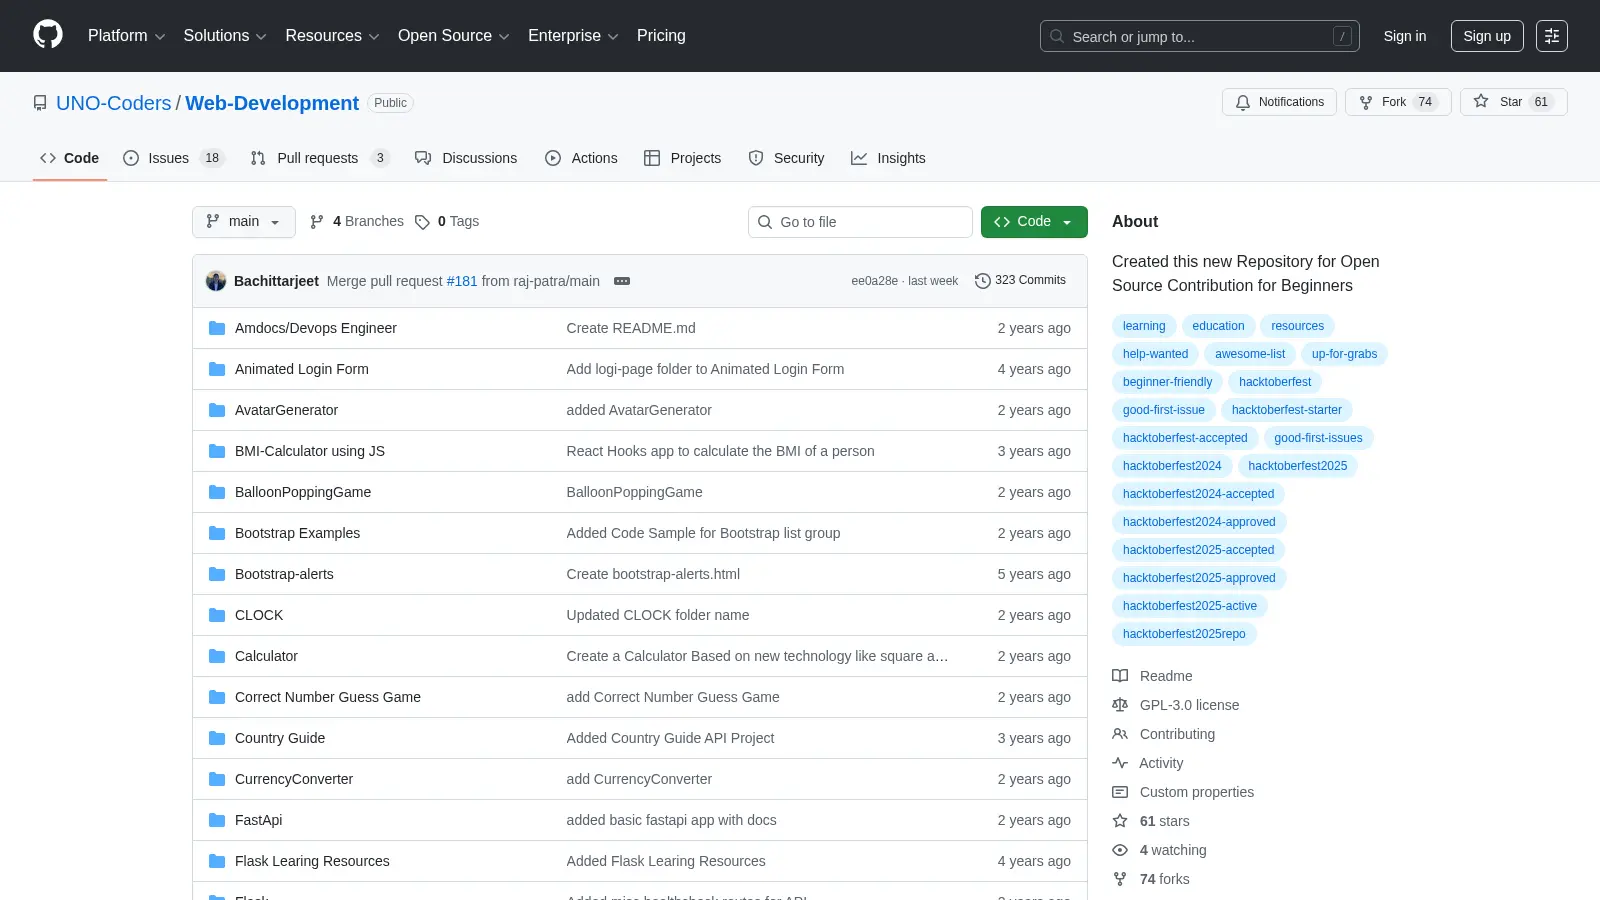
Task: Expand the Resources menu
Action: tap(332, 36)
